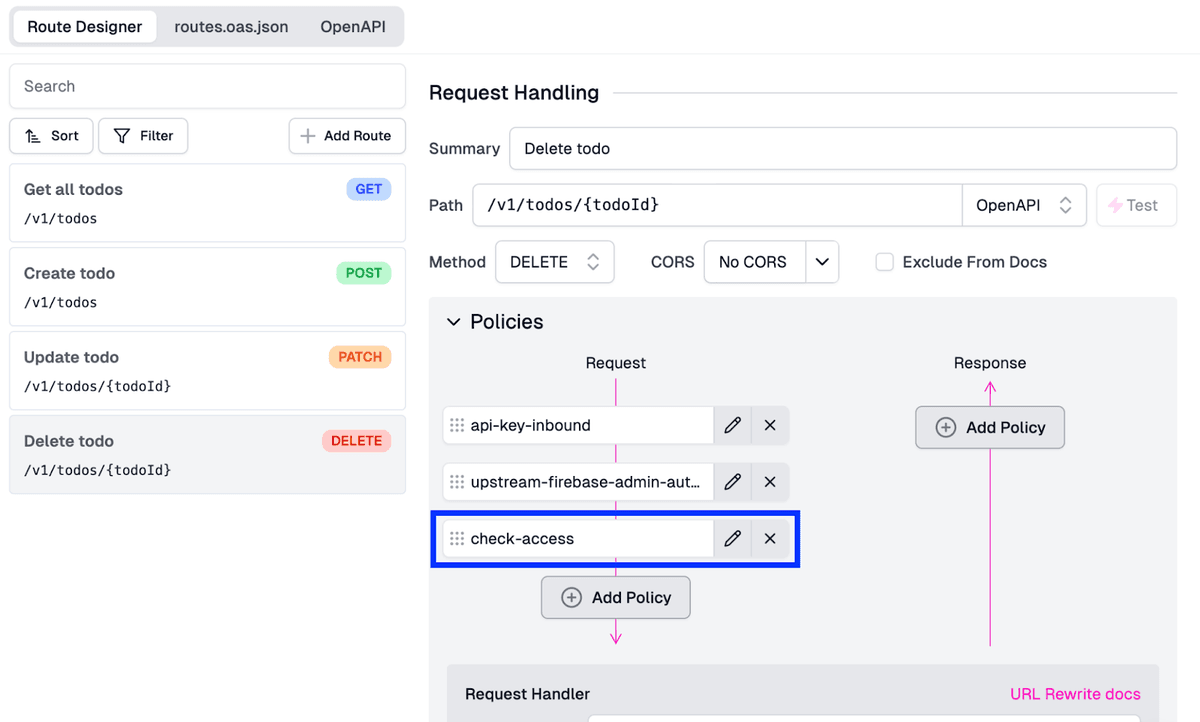Open the Method DELETE dropdown

[x=554, y=262]
